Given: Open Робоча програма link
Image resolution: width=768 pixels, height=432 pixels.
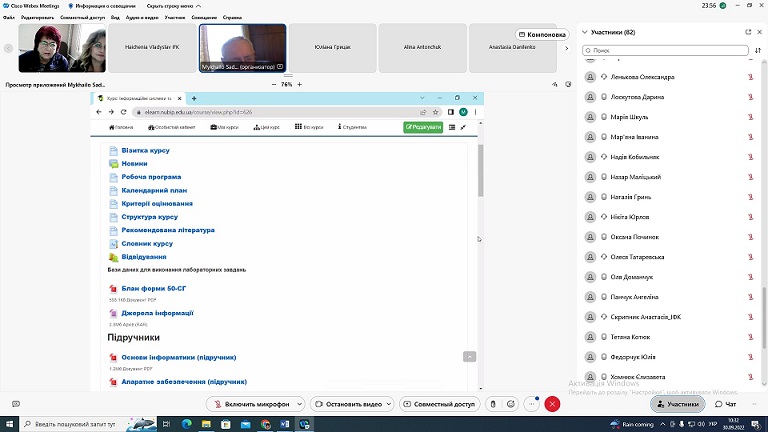Looking at the screenshot, I should click(151, 177).
